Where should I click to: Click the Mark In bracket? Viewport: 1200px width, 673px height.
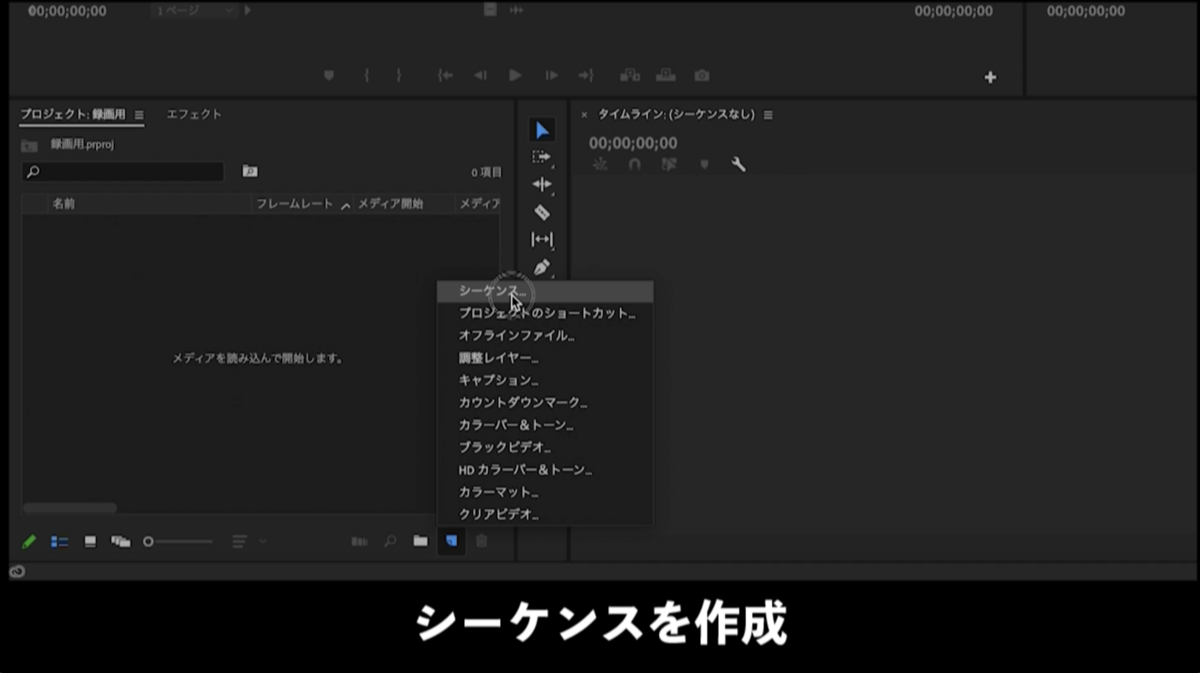click(367, 75)
